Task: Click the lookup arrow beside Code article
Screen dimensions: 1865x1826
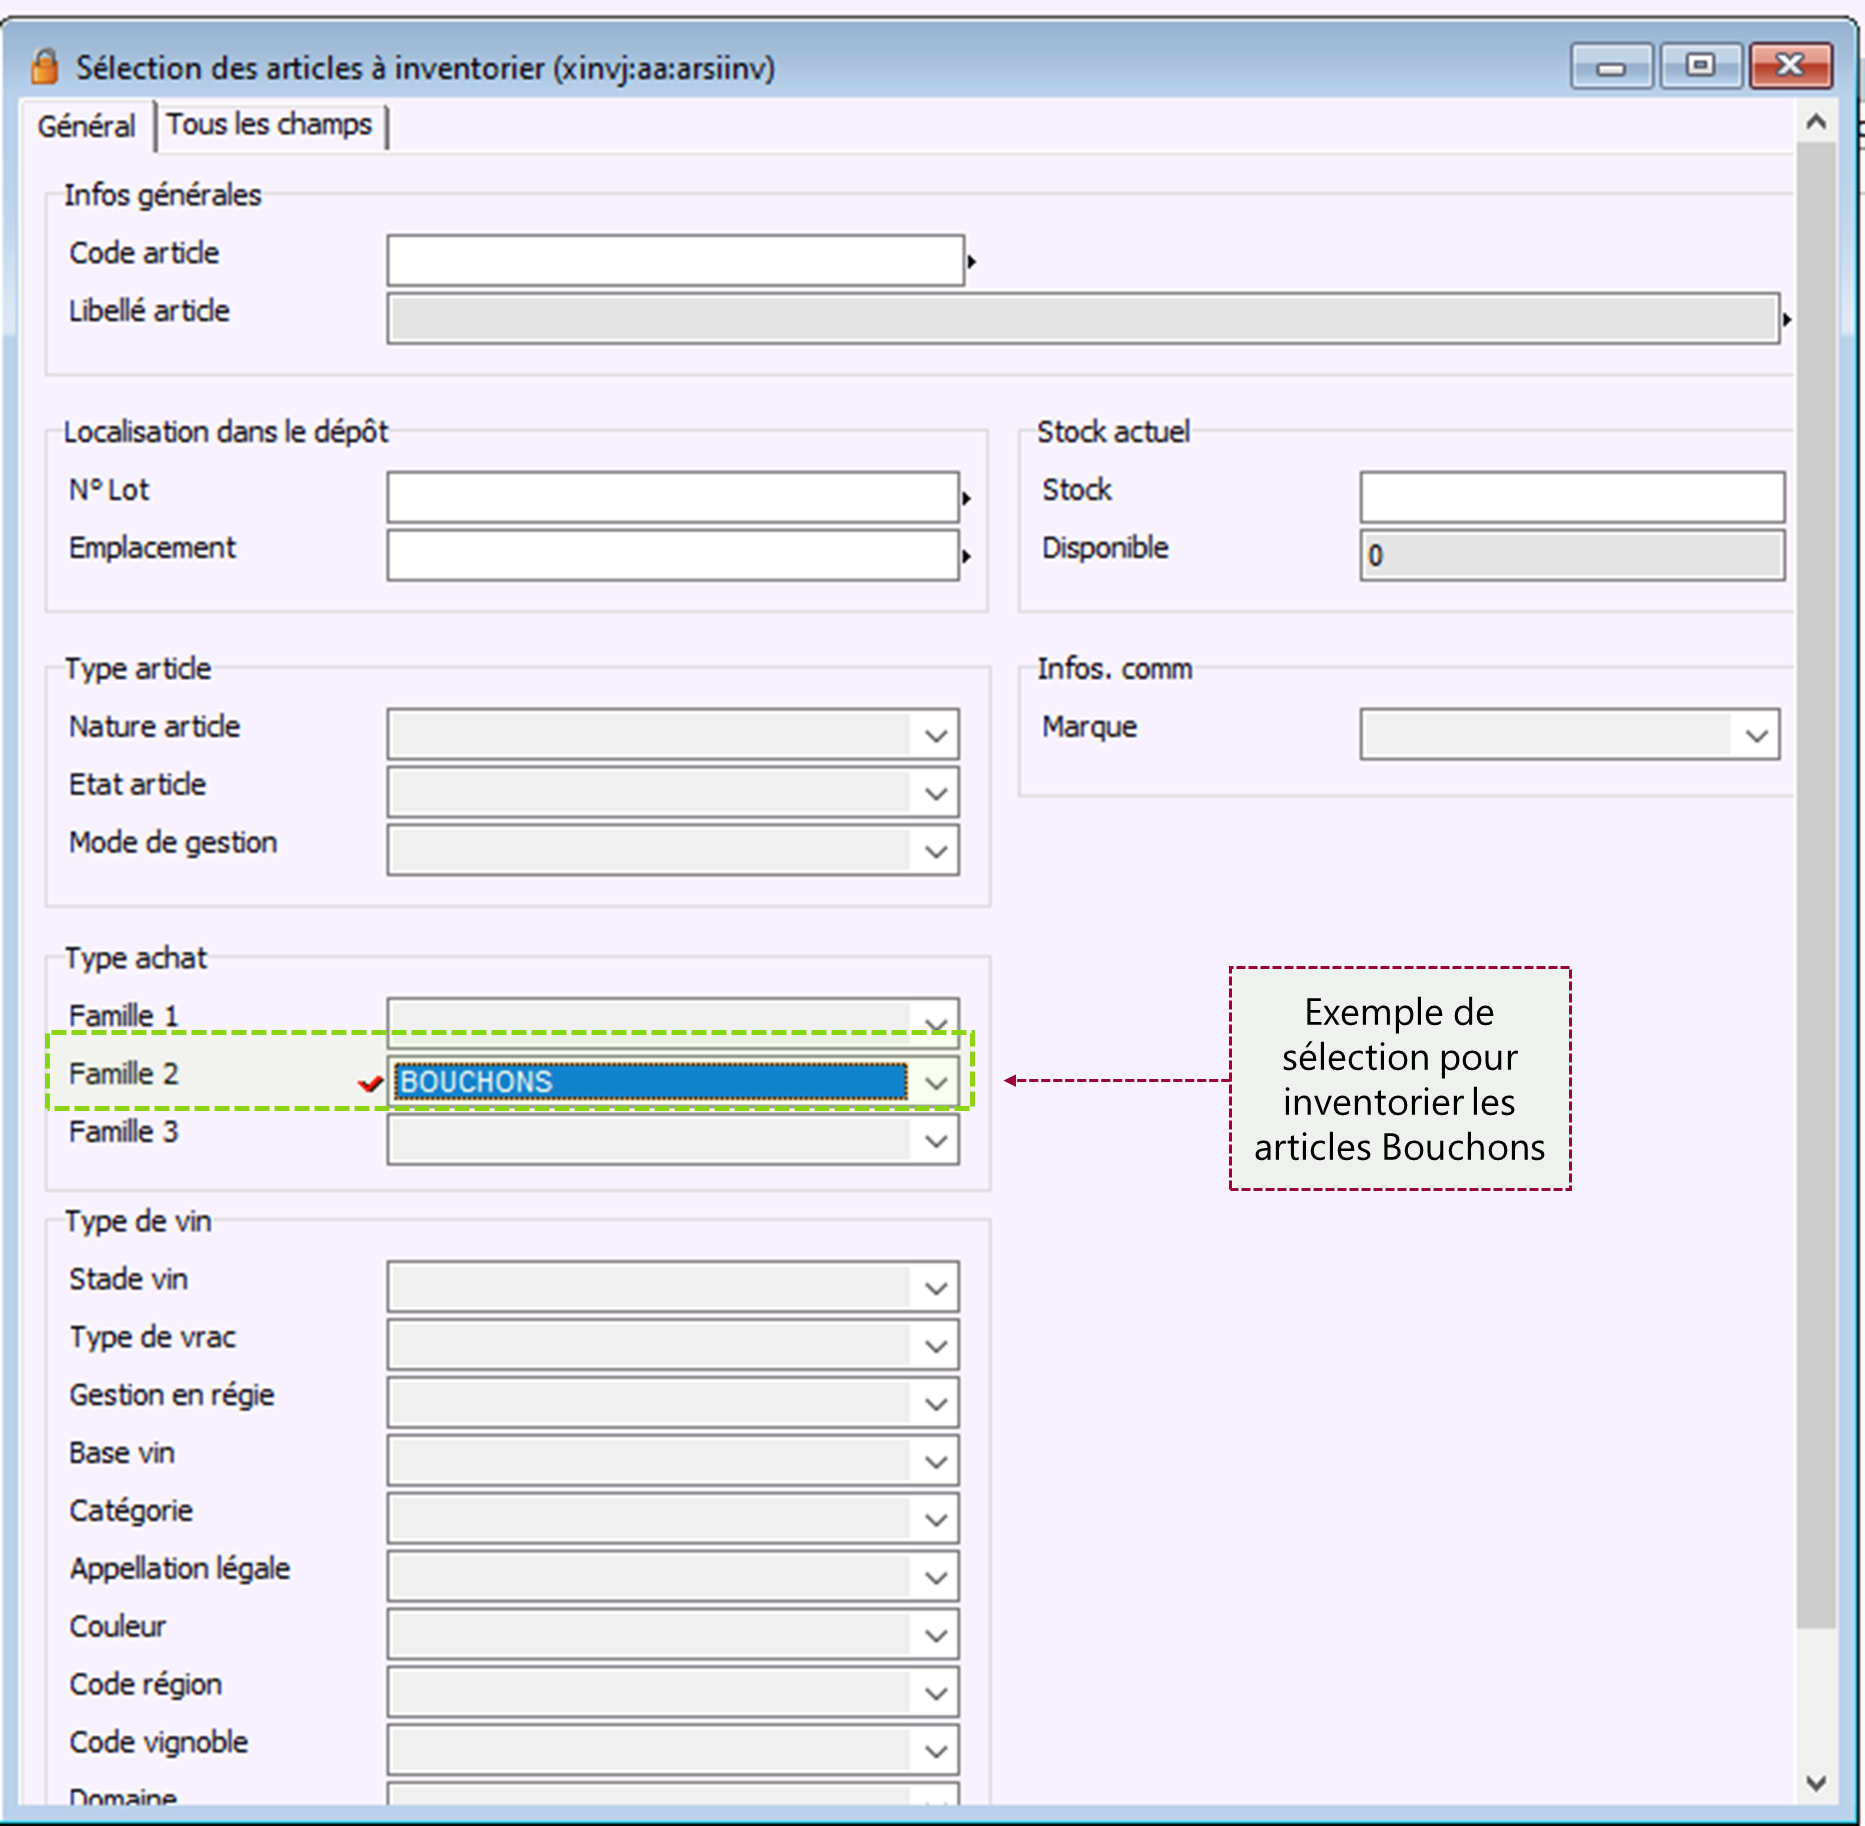Action: pyautogui.click(x=971, y=262)
